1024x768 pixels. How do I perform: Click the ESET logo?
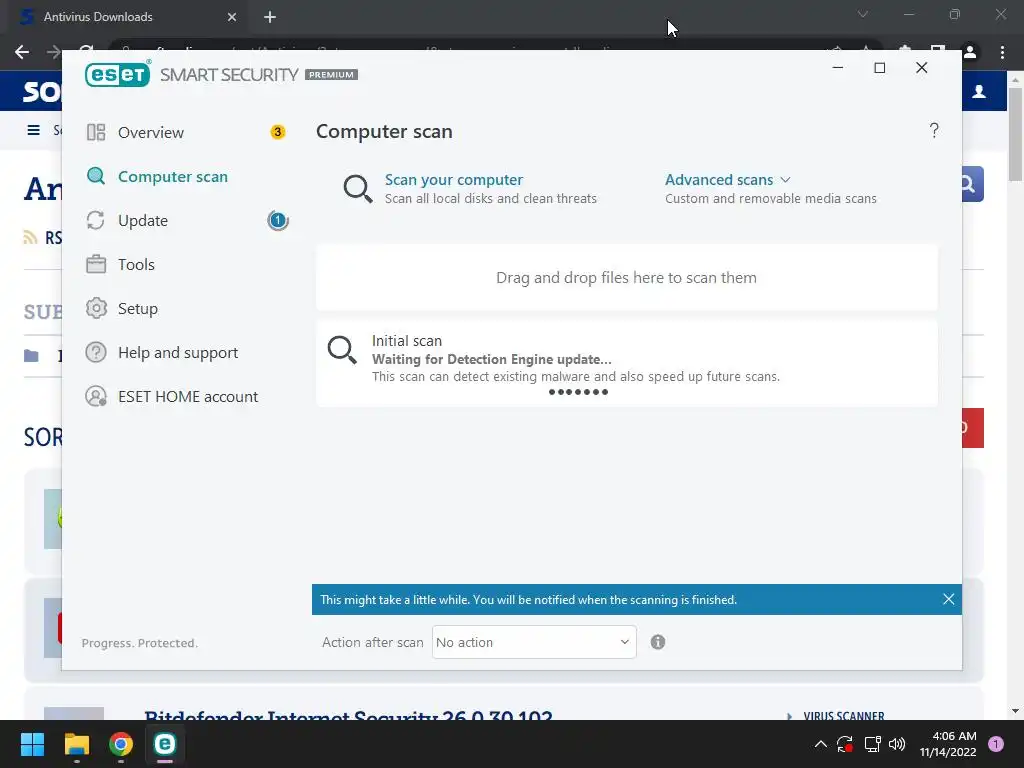tap(118, 74)
